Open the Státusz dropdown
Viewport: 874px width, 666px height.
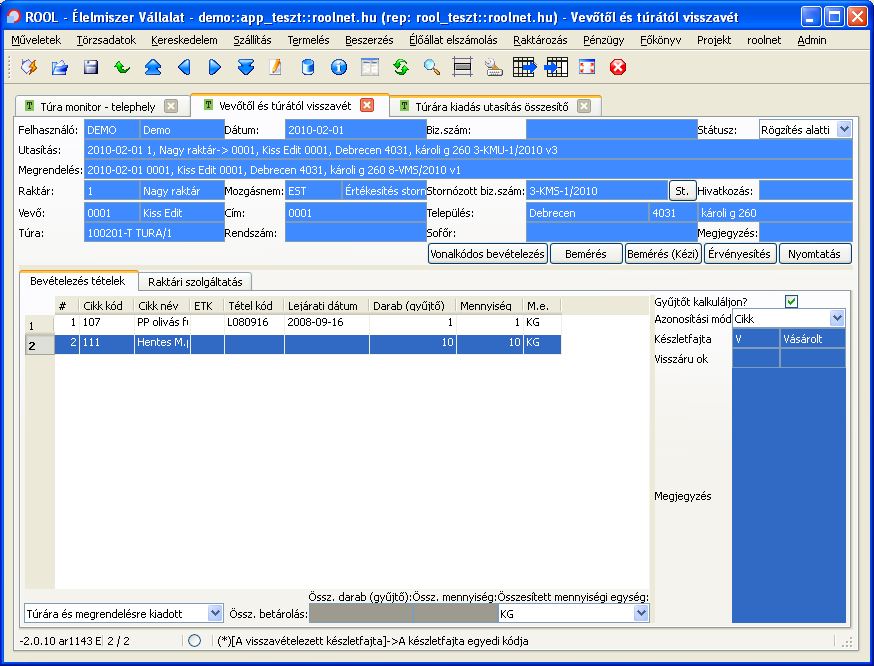pos(844,130)
